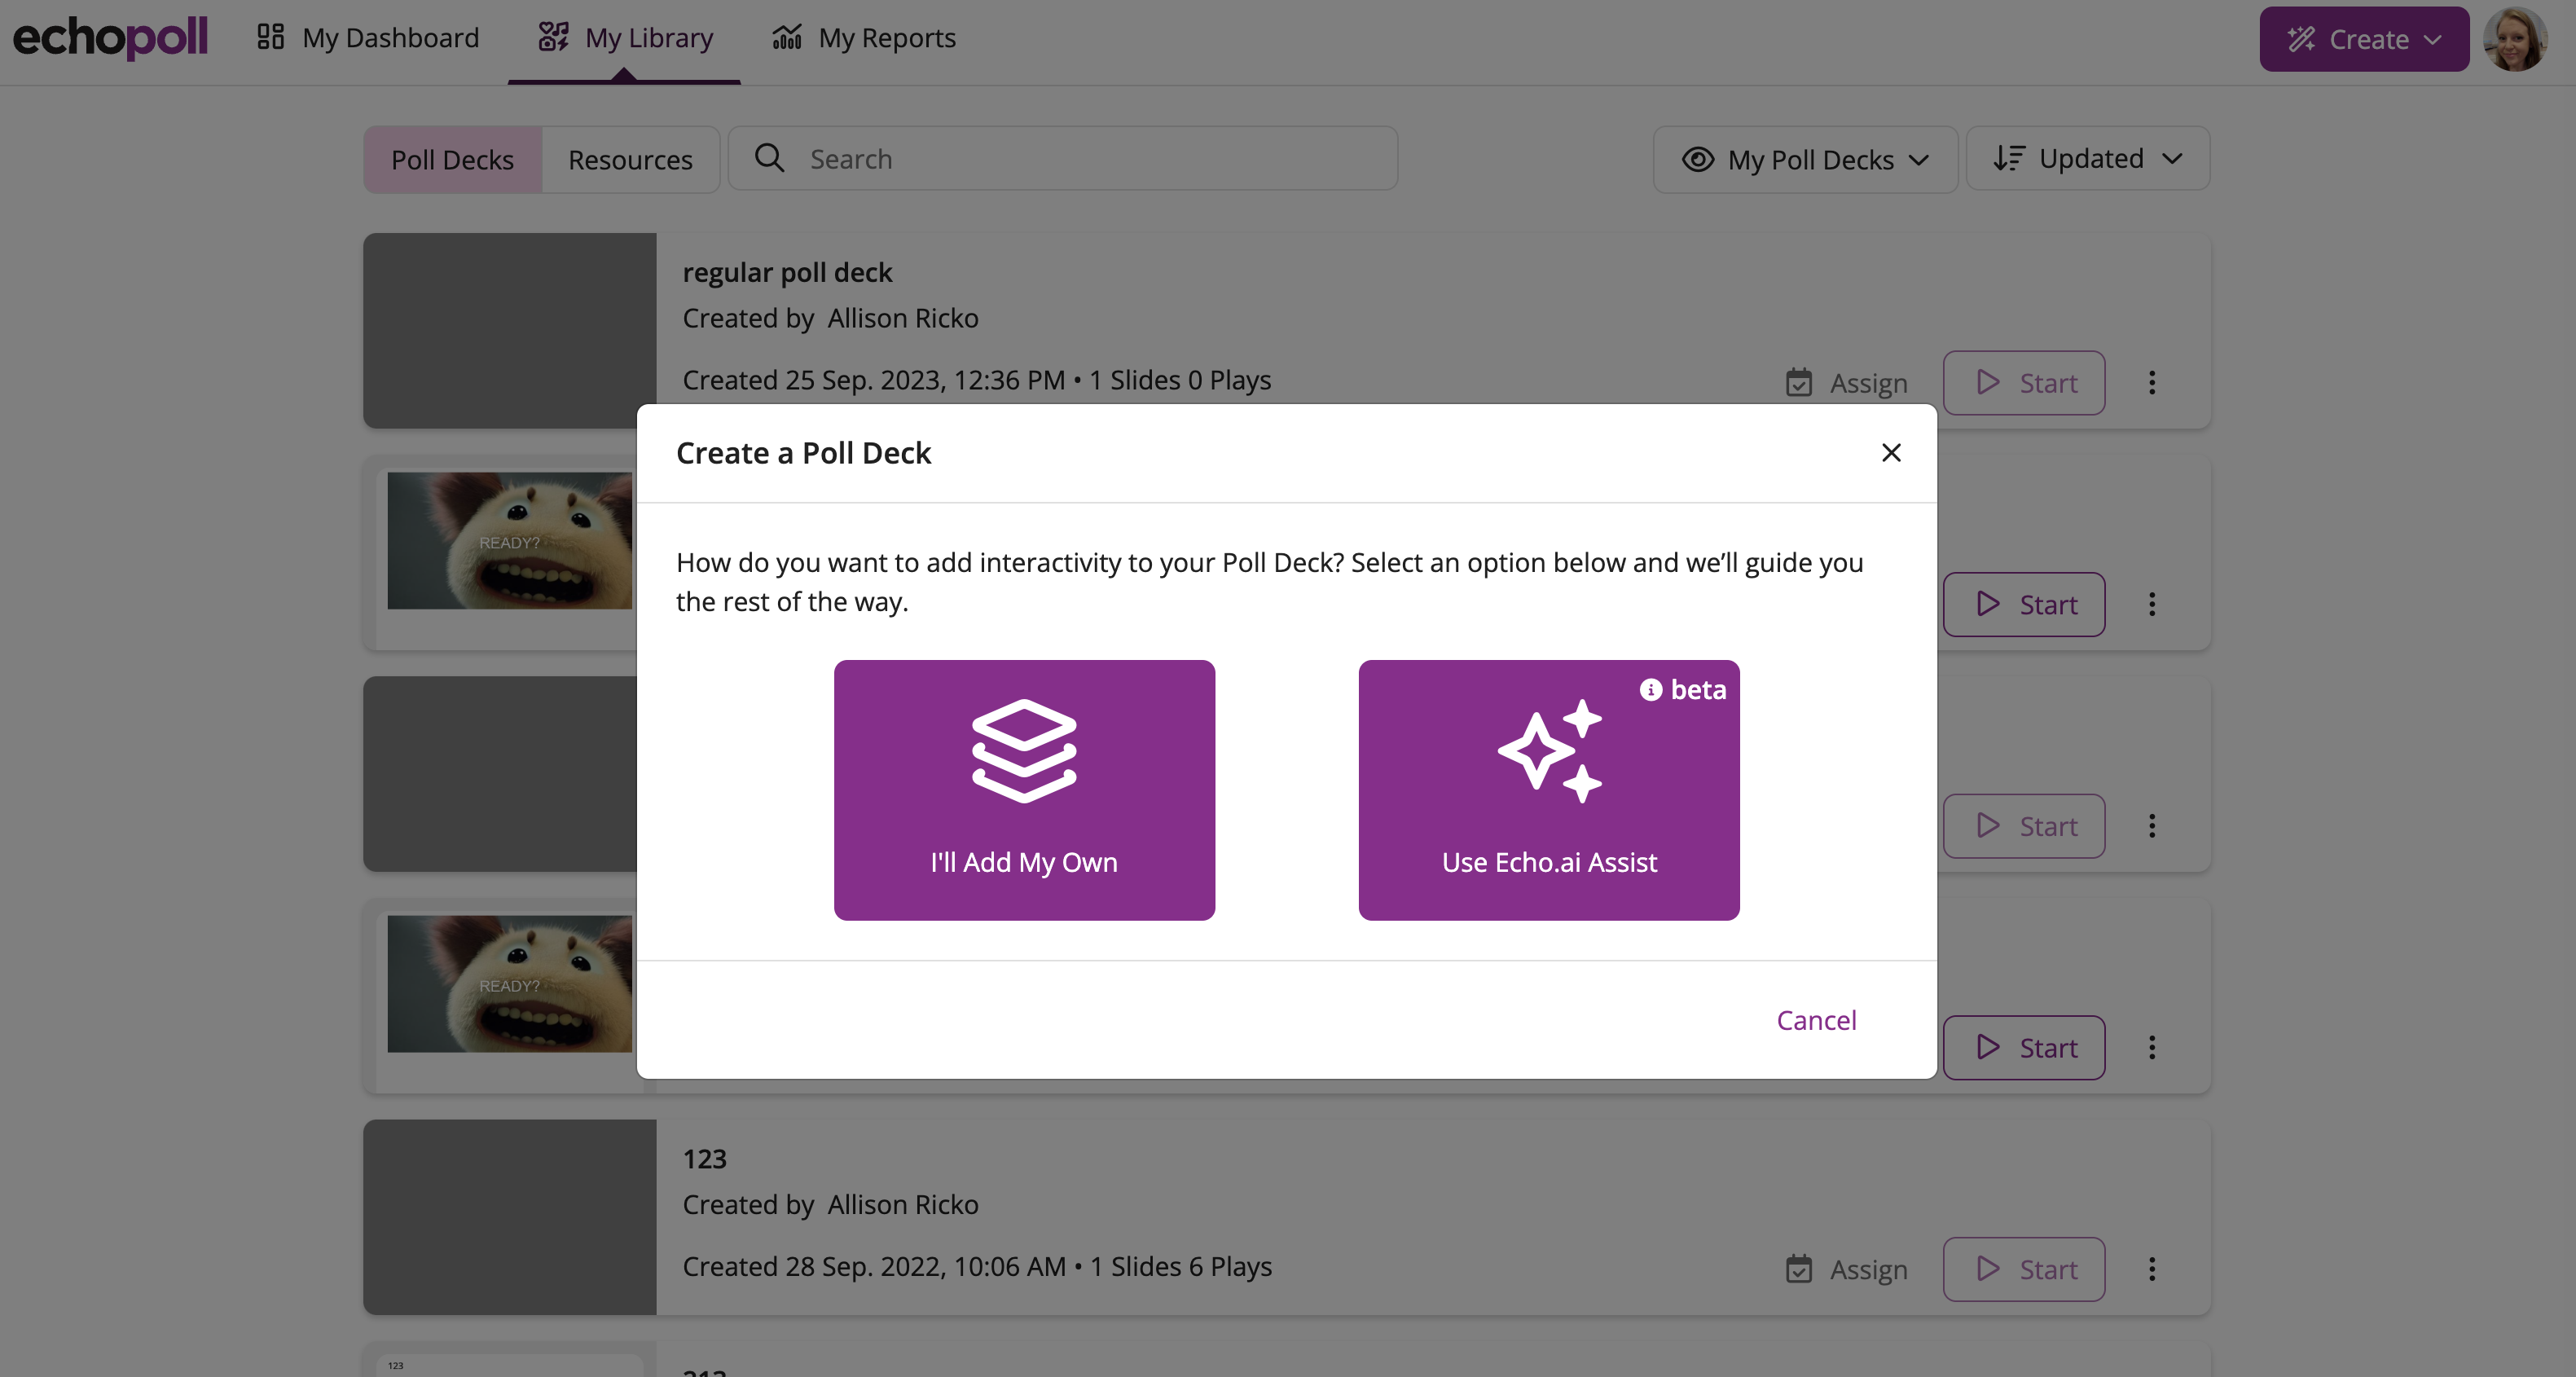
Task: Click the magic wand icon in Create button
Action: point(2302,39)
